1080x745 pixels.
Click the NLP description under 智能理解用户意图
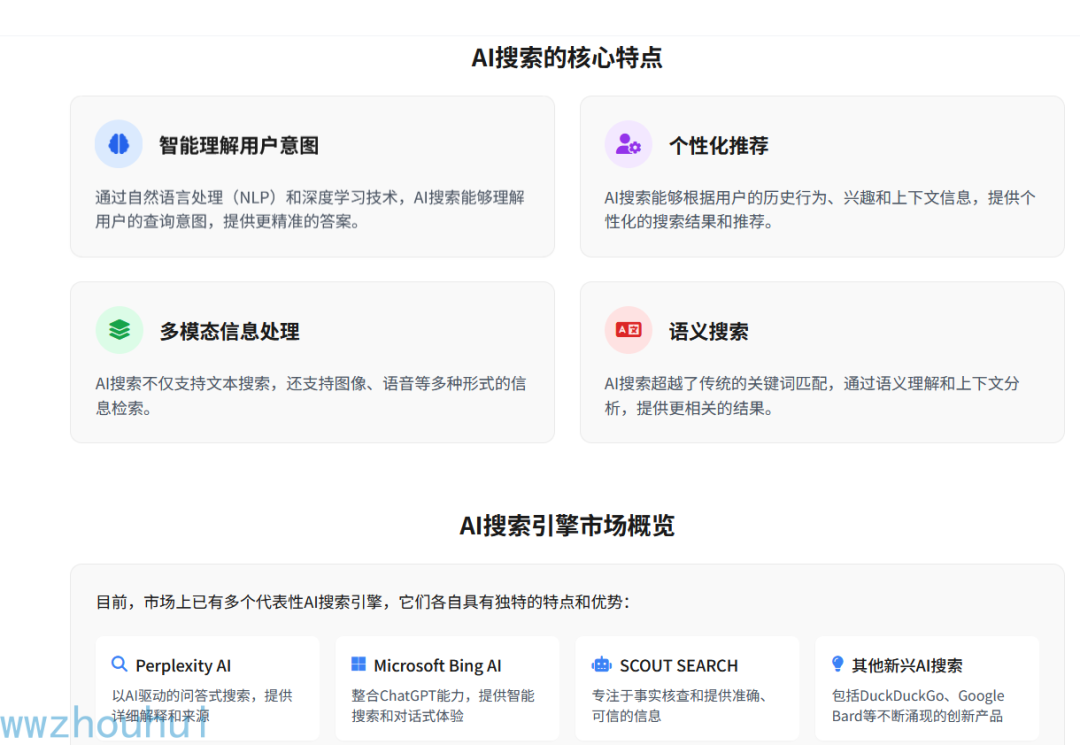(x=310, y=209)
